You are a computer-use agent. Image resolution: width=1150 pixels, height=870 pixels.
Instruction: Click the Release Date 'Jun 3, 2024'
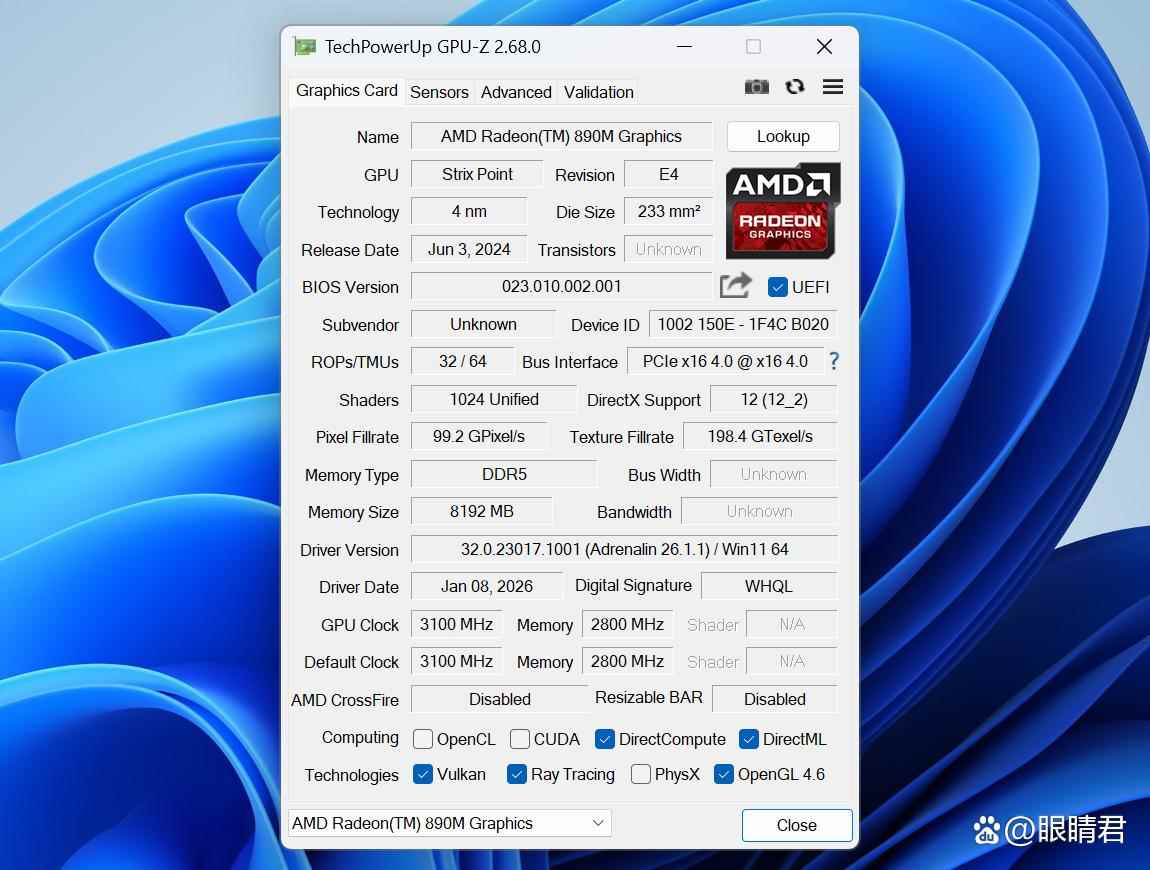point(469,249)
